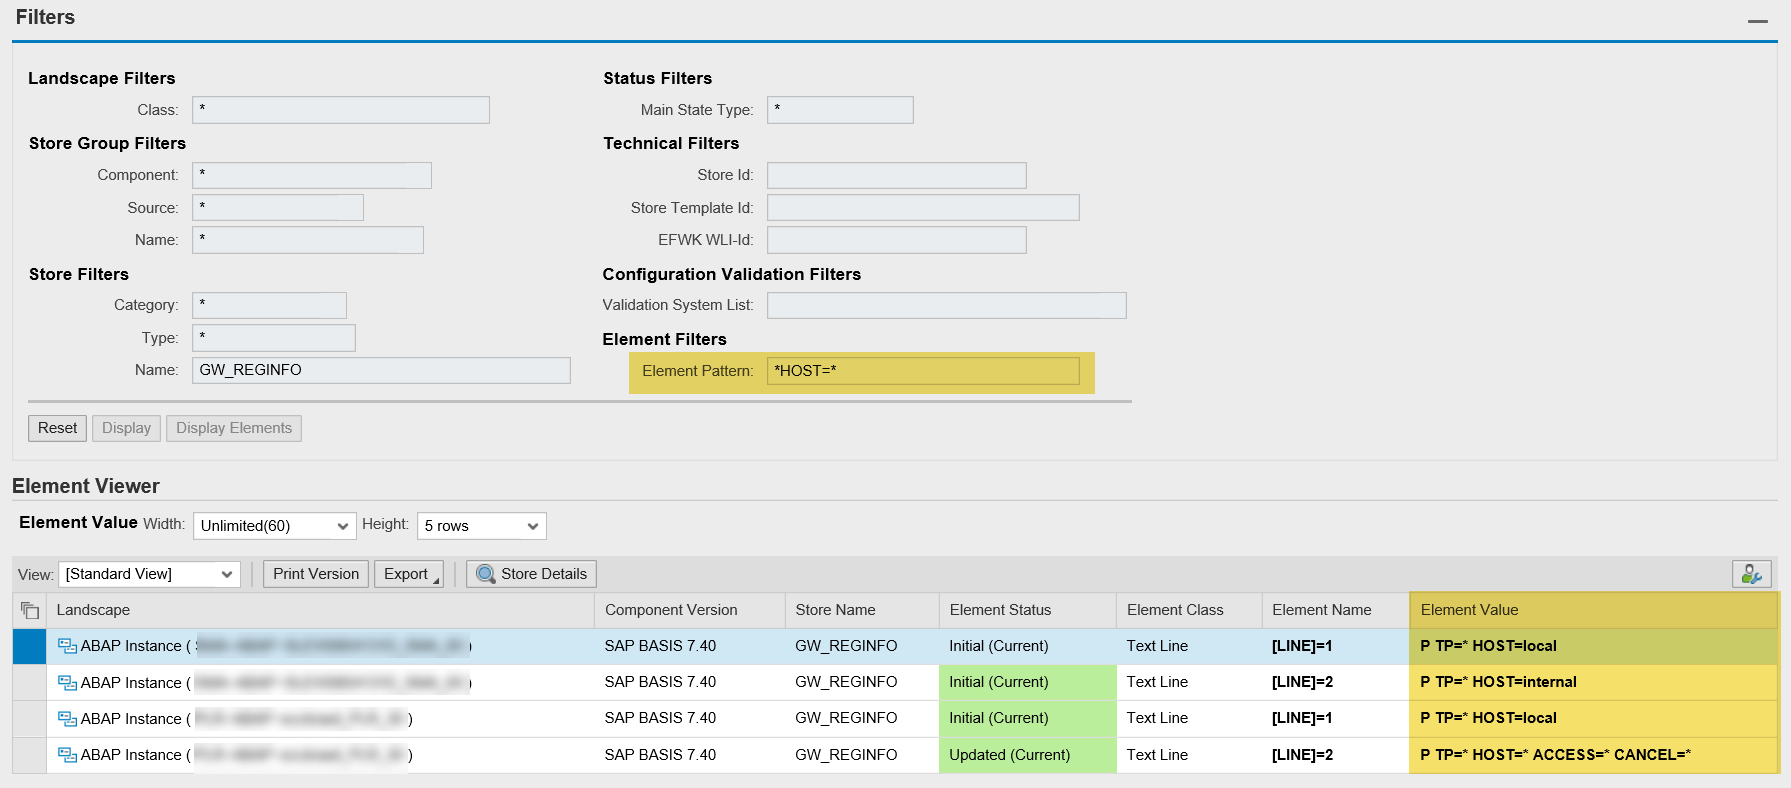Focus the EFWK WLI-Id field
The height and width of the screenshot is (788, 1791).
pyautogui.click(x=897, y=240)
